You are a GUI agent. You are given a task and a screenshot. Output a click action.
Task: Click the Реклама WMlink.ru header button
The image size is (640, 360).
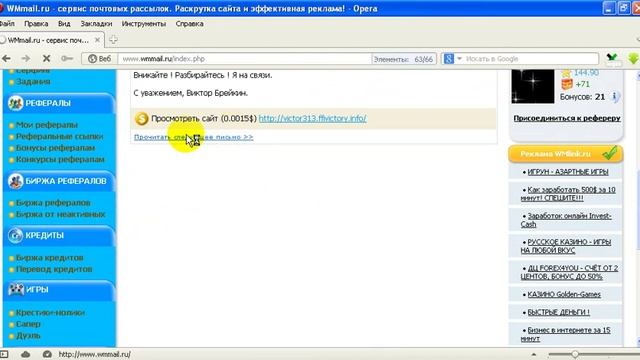click(x=566, y=154)
